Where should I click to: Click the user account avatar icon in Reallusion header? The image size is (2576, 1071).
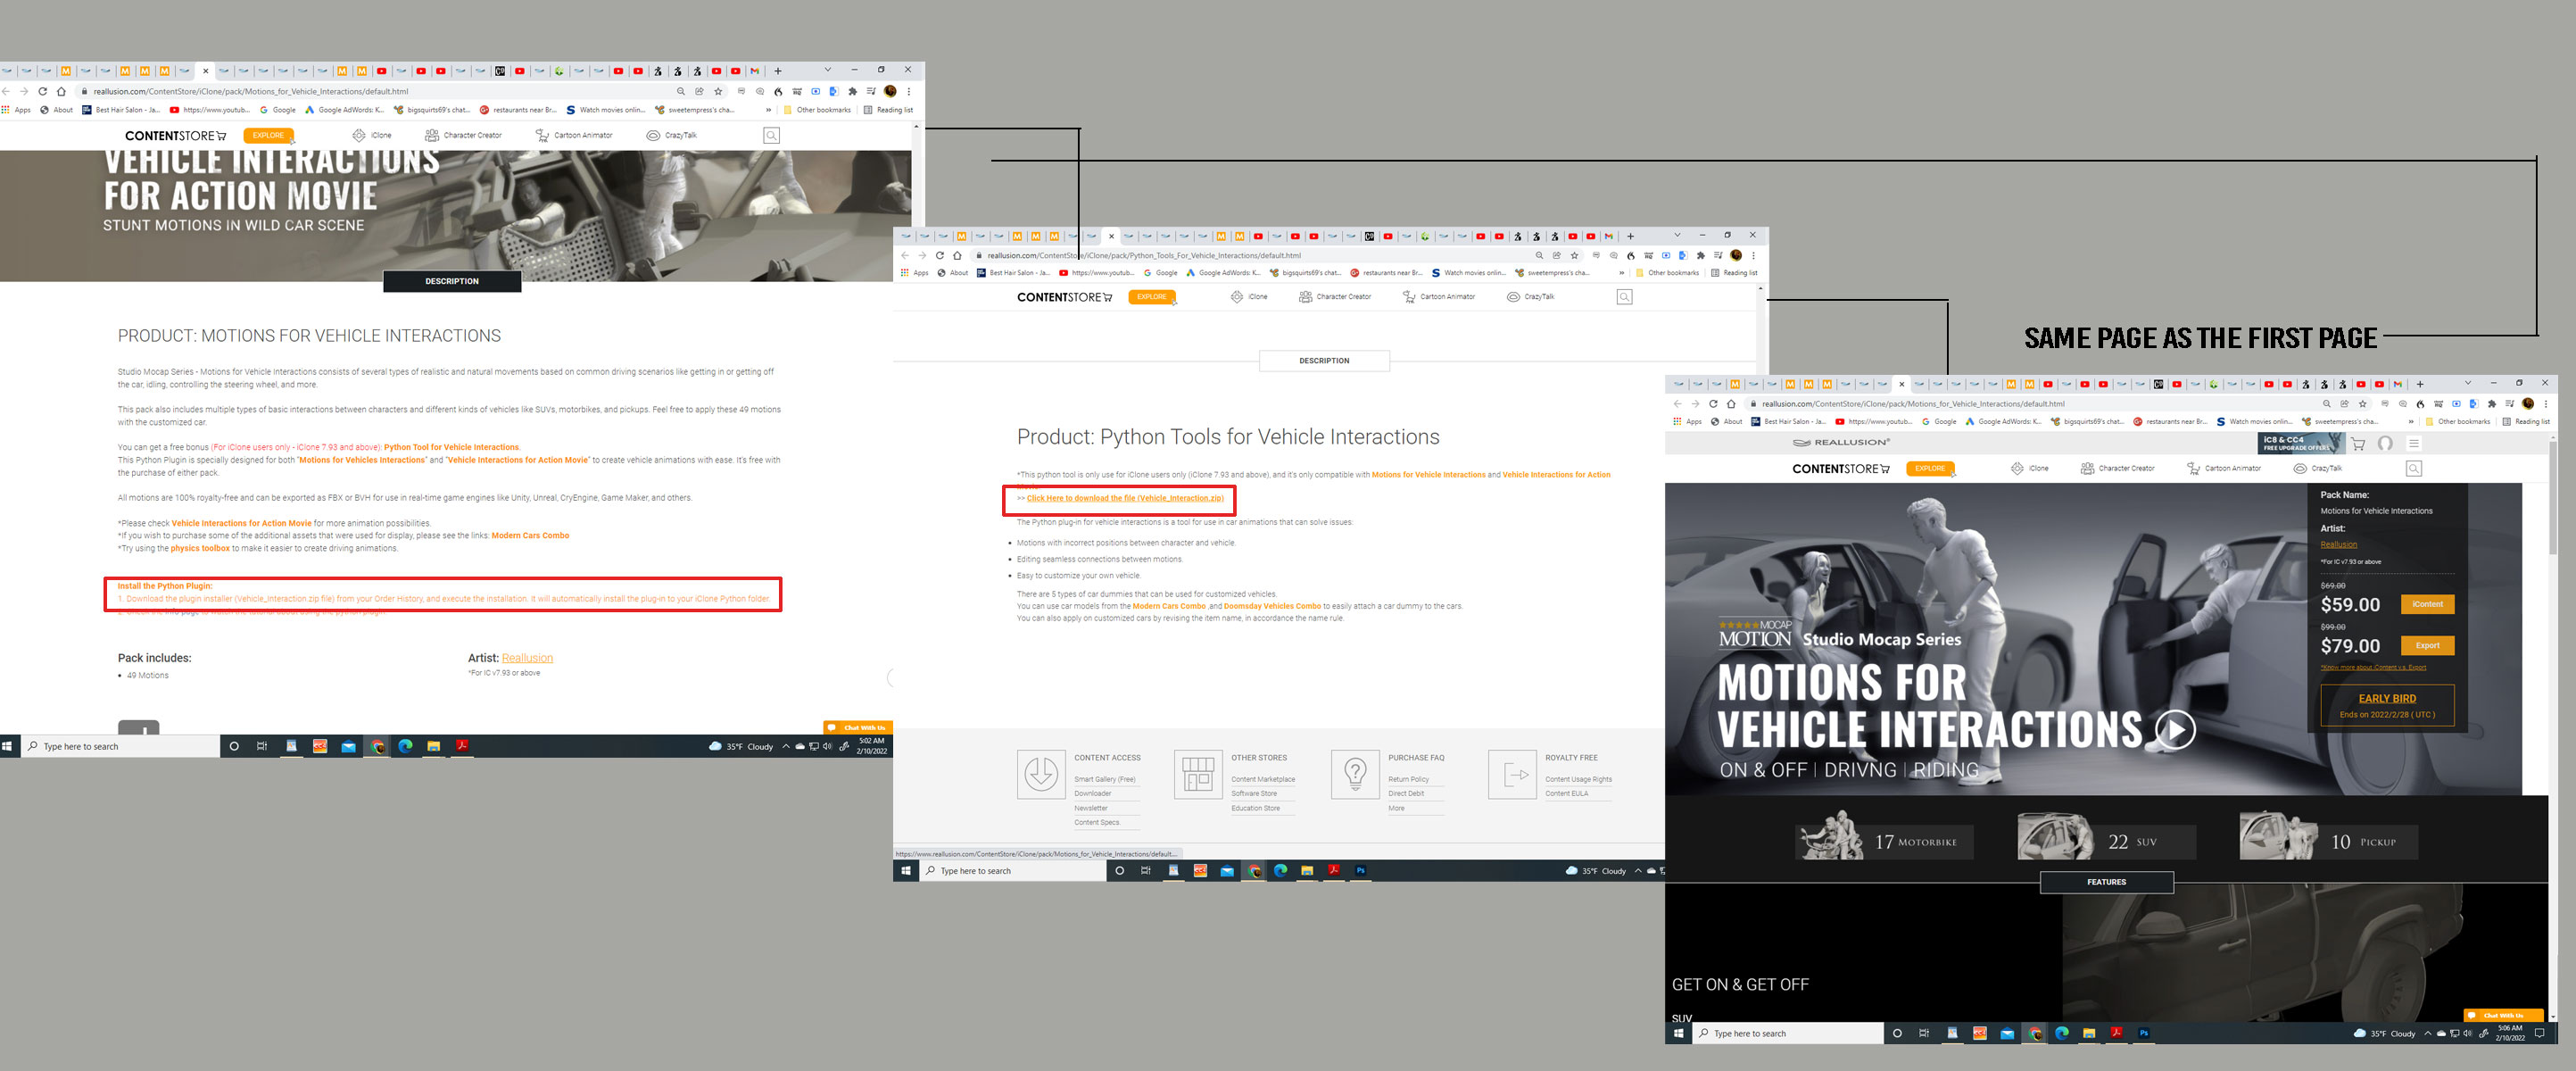point(2385,443)
